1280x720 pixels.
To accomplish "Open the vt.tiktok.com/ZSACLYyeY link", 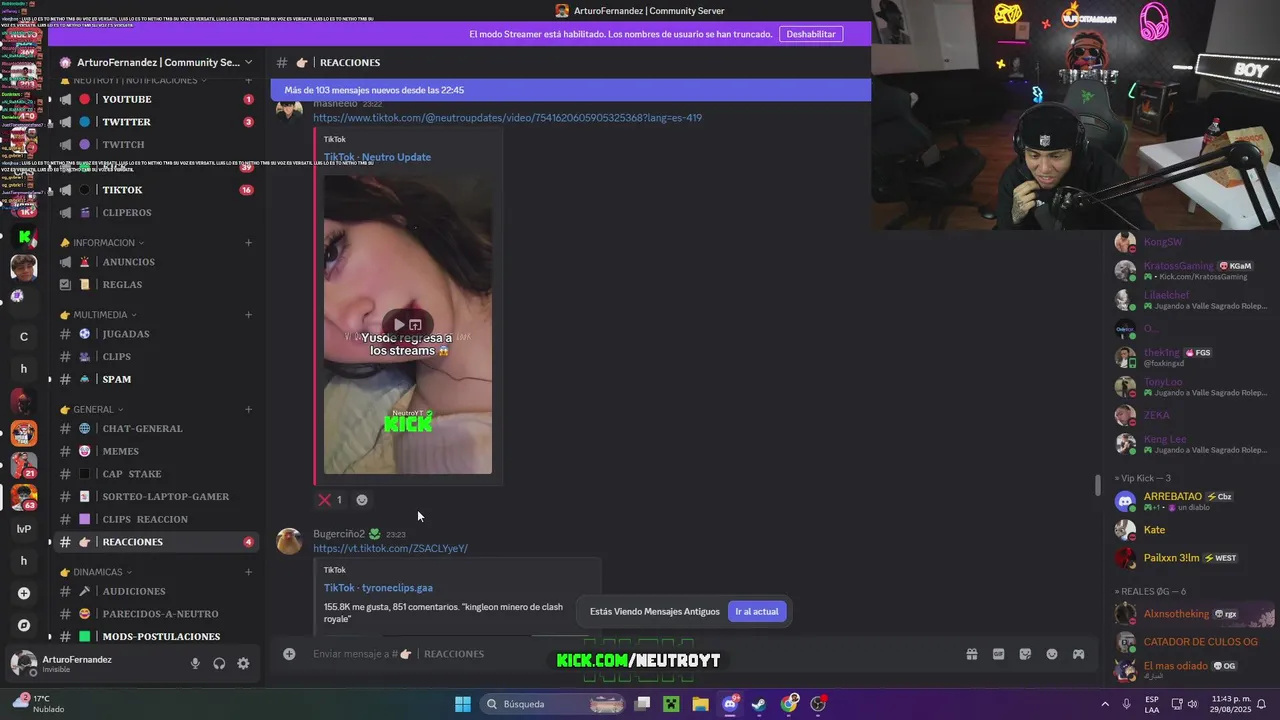I will 390,548.
